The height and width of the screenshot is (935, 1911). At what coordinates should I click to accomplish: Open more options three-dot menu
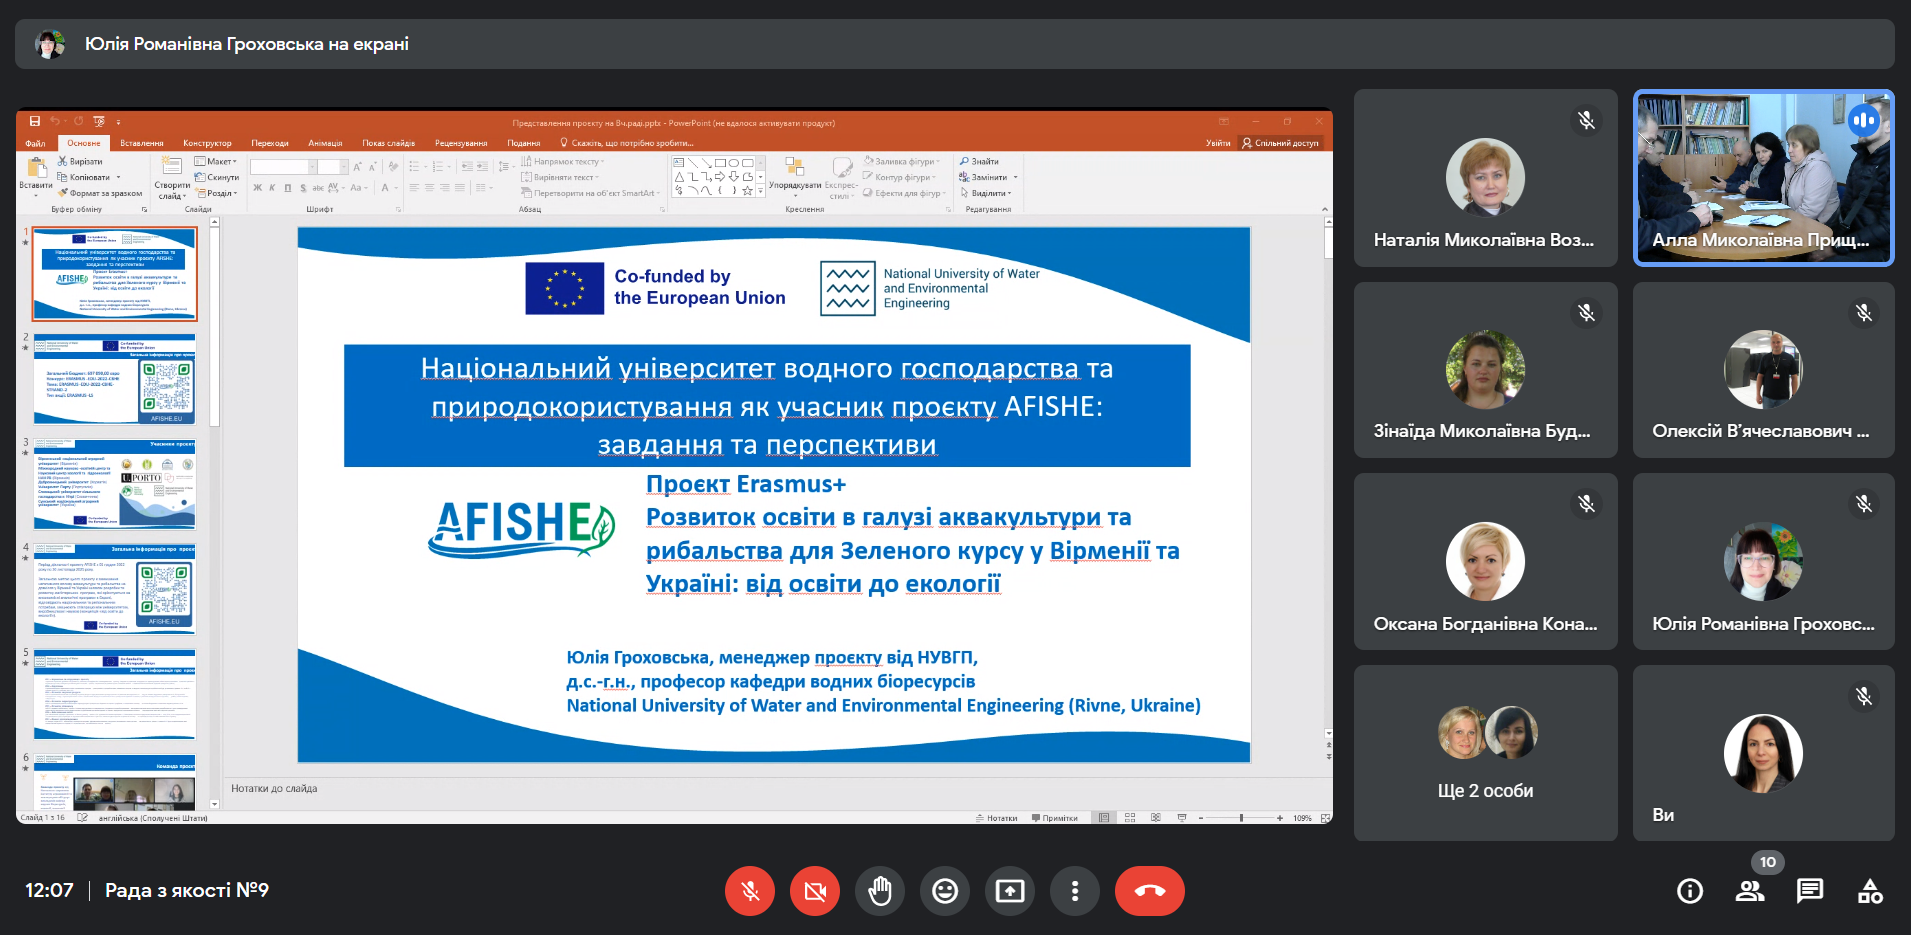click(1075, 890)
